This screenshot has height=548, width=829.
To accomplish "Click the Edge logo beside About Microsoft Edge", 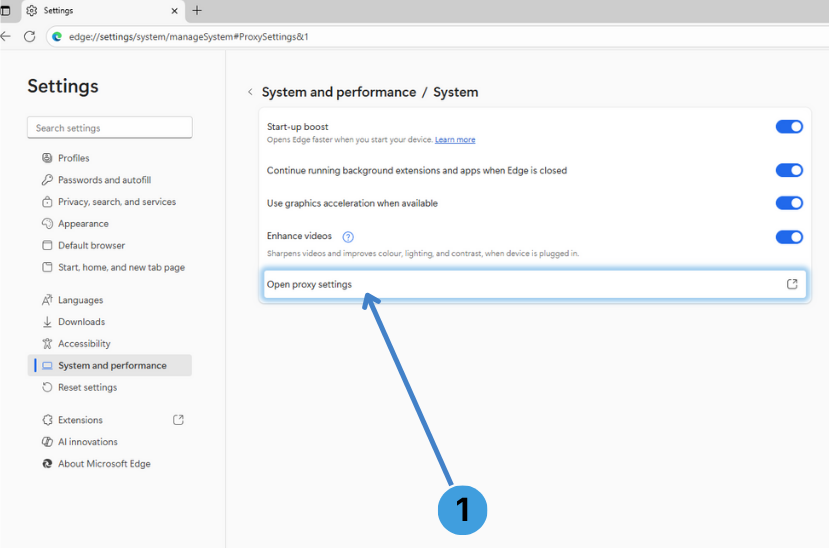I will (x=47, y=463).
